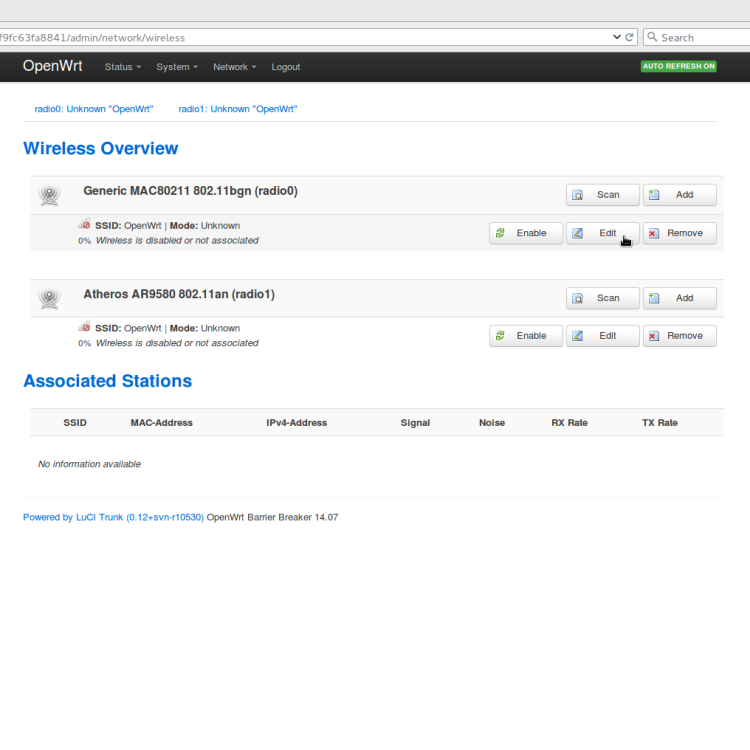The height and width of the screenshot is (750, 750).
Task: Click Logout in the navbar
Action: tap(286, 67)
